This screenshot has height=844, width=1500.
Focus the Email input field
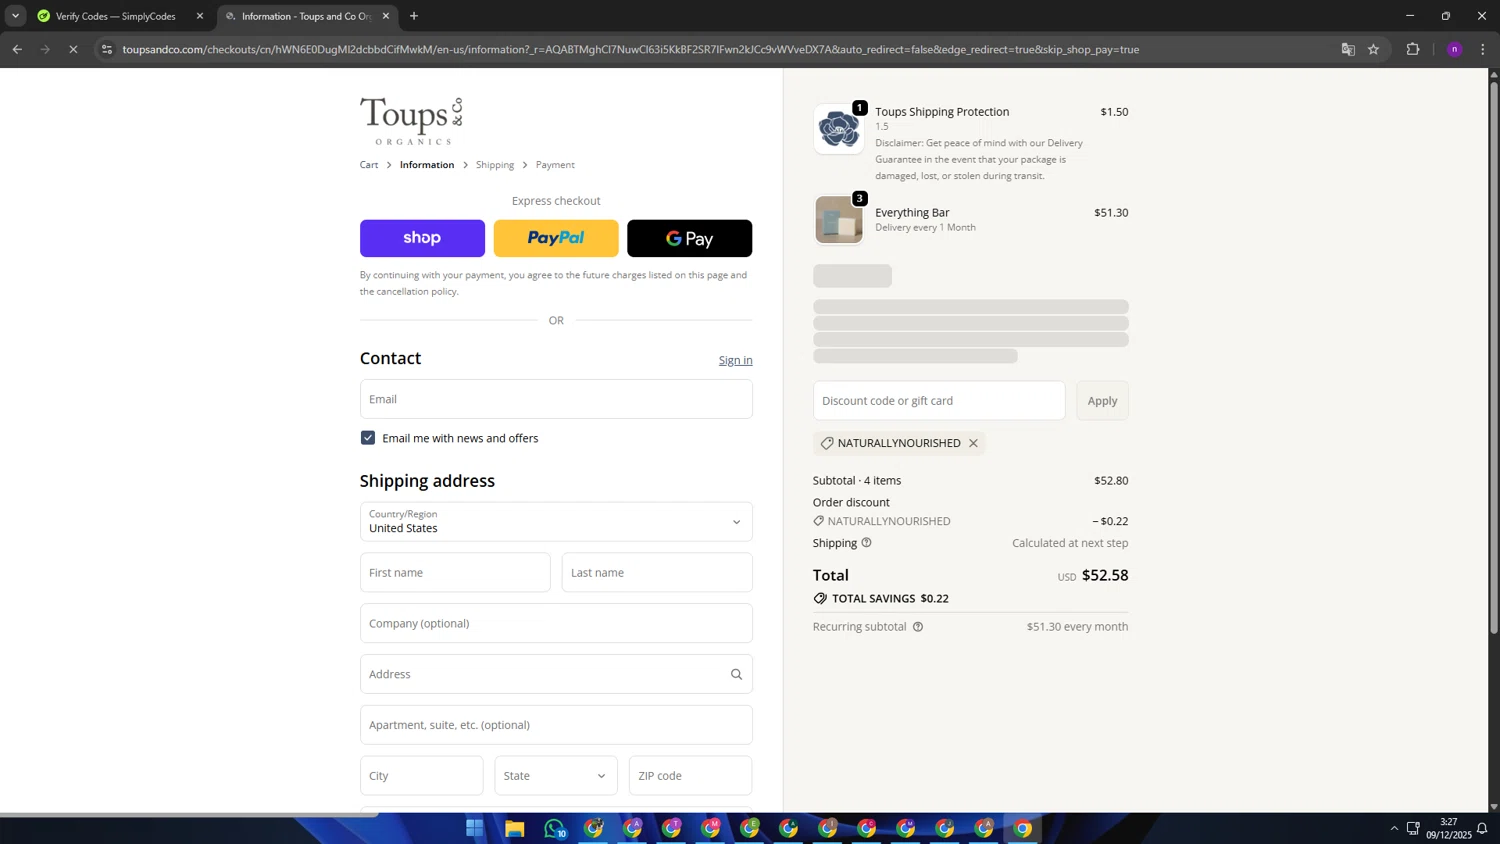click(x=556, y=399)
